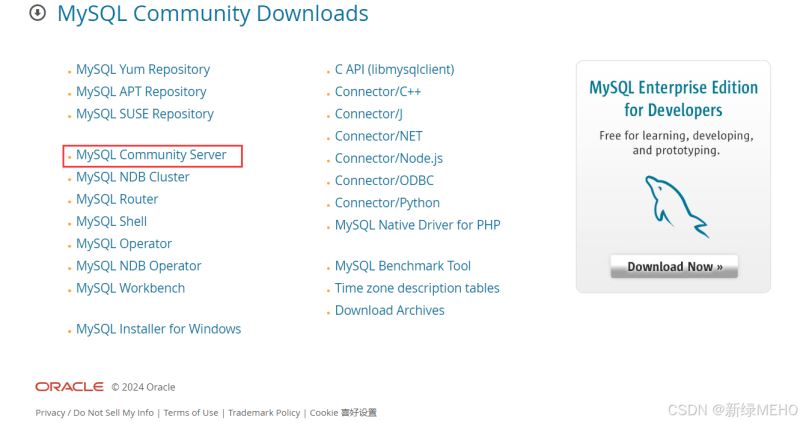Open Download Archives link
Screen dimensions: 800x423
389,310
